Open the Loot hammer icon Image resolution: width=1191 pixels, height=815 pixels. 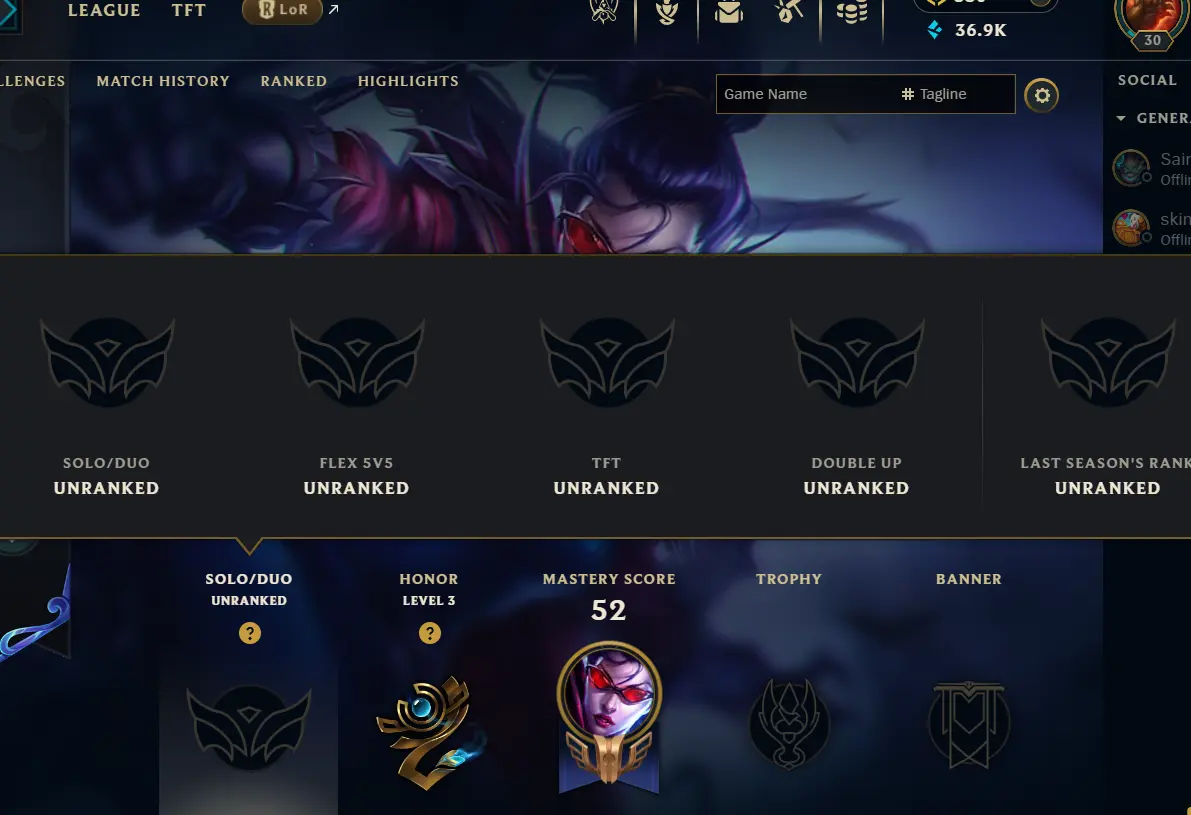(x=789, y=11)
